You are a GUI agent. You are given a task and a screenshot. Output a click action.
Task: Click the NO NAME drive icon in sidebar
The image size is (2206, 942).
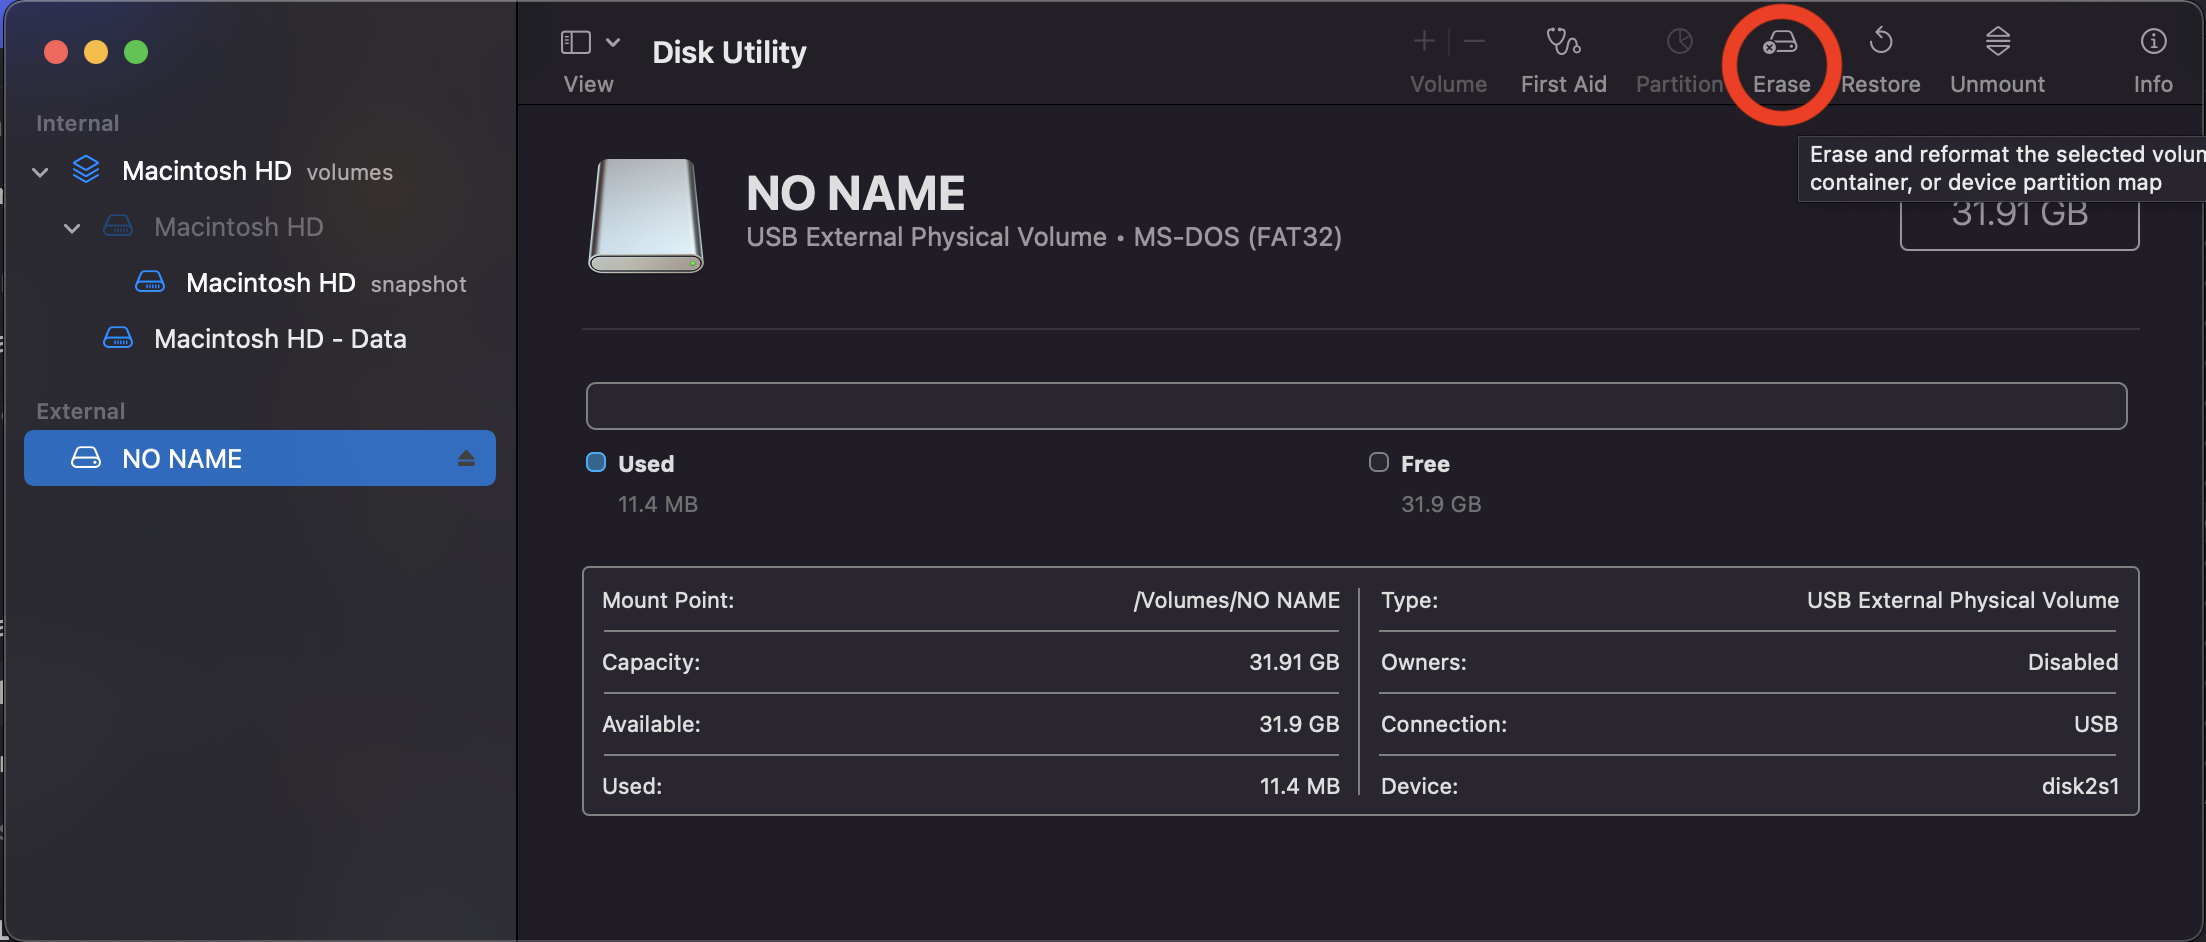click(x=86, y=458)
